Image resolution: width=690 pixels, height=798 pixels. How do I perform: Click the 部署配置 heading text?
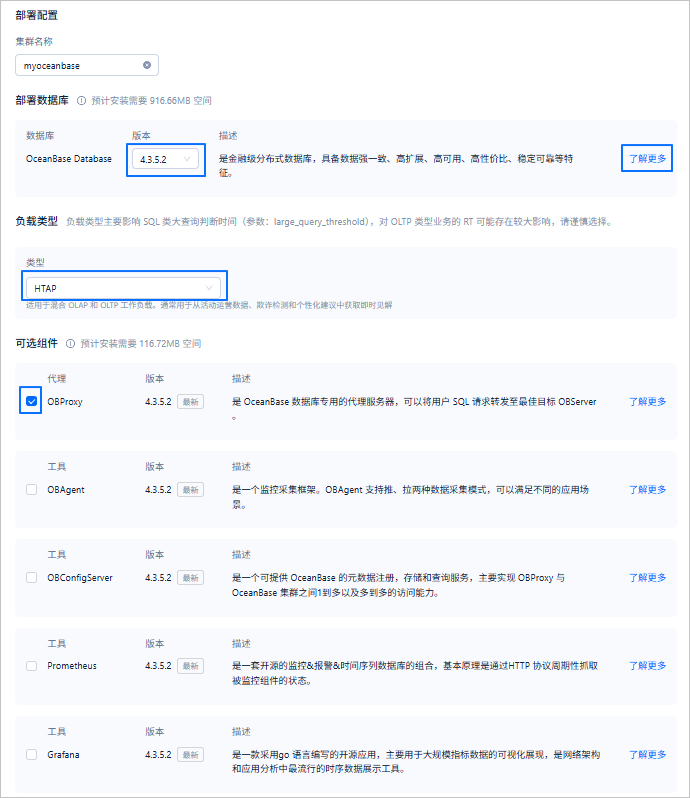37,15
